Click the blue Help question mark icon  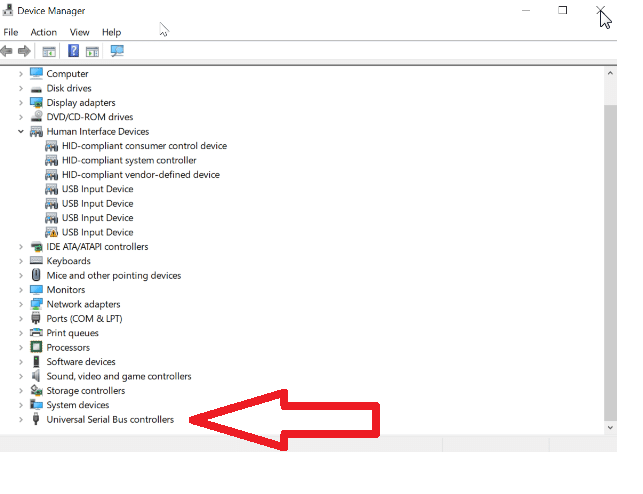[x=73, y=51]
